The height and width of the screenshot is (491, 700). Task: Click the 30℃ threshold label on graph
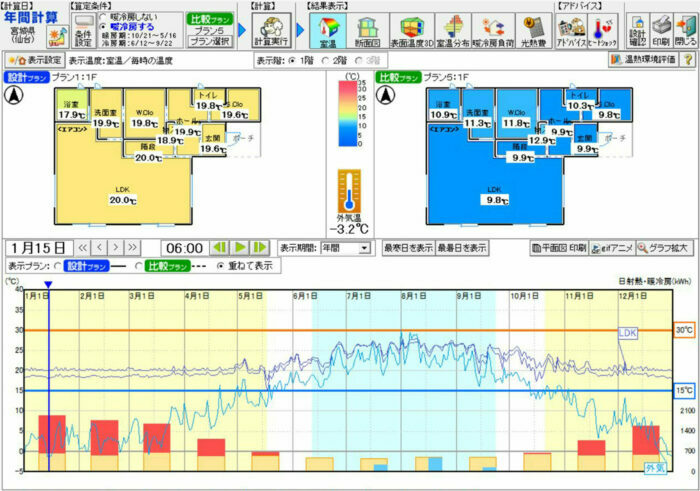[x=684, y=330]
